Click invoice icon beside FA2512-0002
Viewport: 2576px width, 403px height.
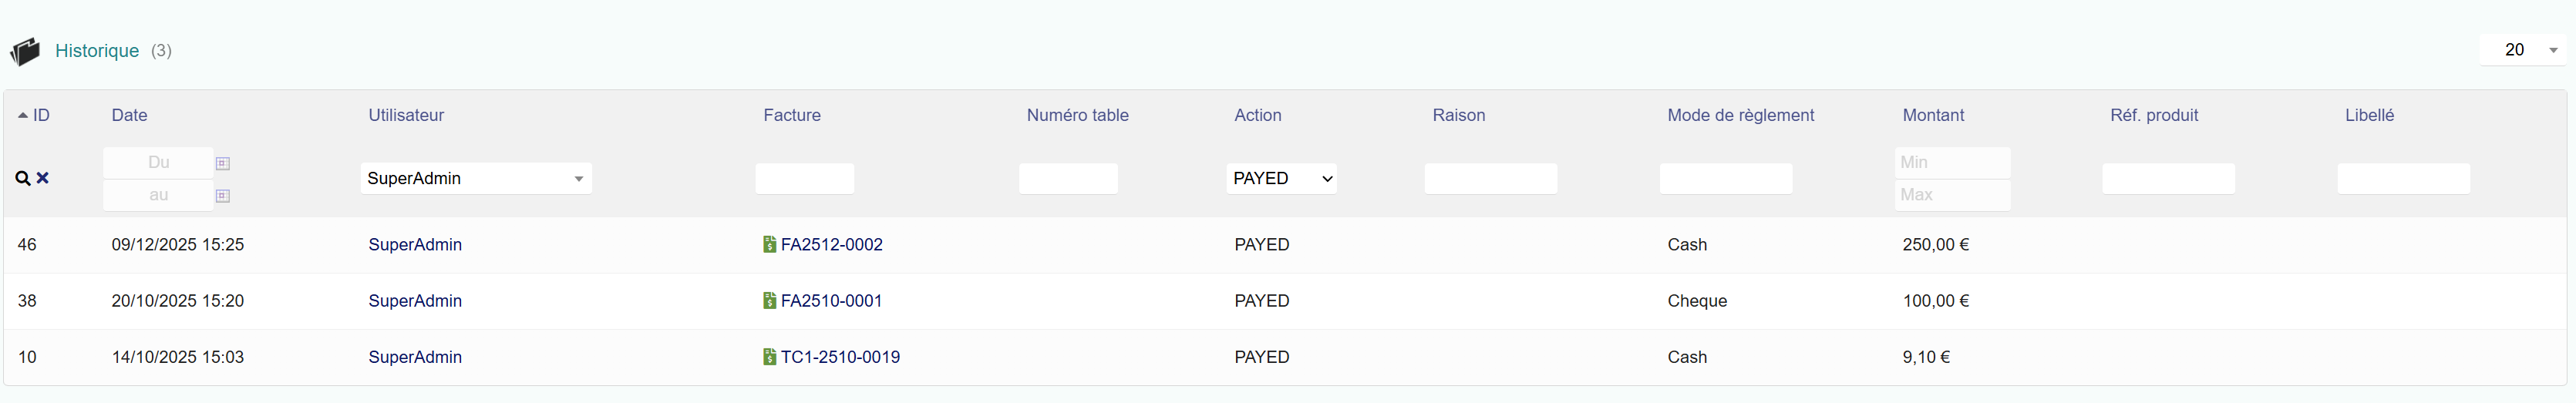pyautogui.click(x=769, y=245)
